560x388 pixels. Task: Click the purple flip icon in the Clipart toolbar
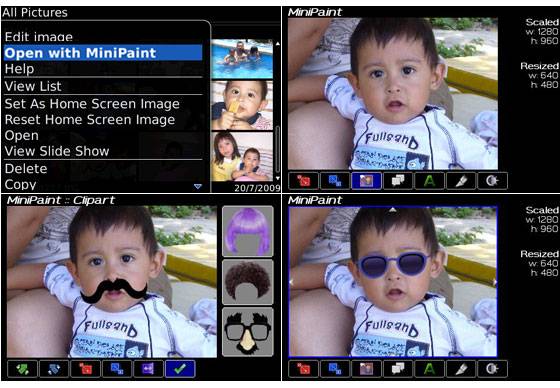[x=148, y=369]
